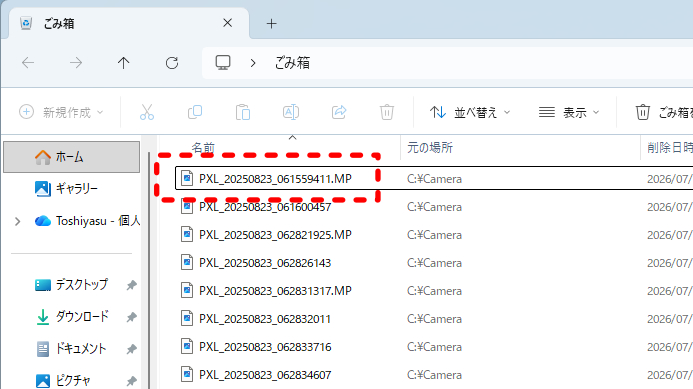
Task: Click the pin icon beside ダウンロード
Action: tap(131, 317)
